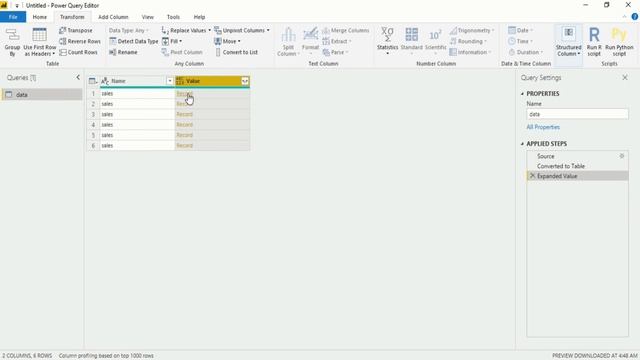The height and width of the screenshot is (360, 640).
Task: Click the Record link in row 6
Action: tap(184, 145)
